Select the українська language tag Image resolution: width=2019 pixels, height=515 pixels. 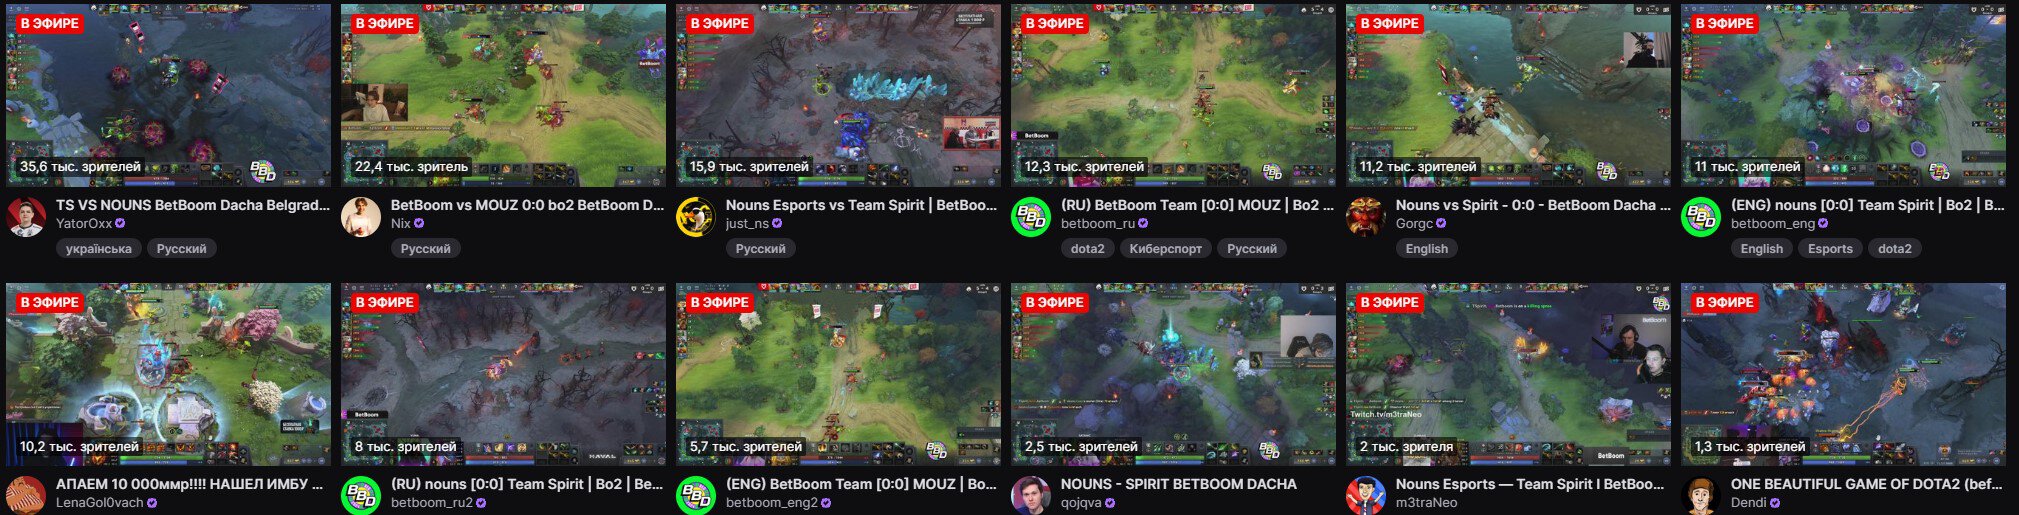tap(99, 249)
